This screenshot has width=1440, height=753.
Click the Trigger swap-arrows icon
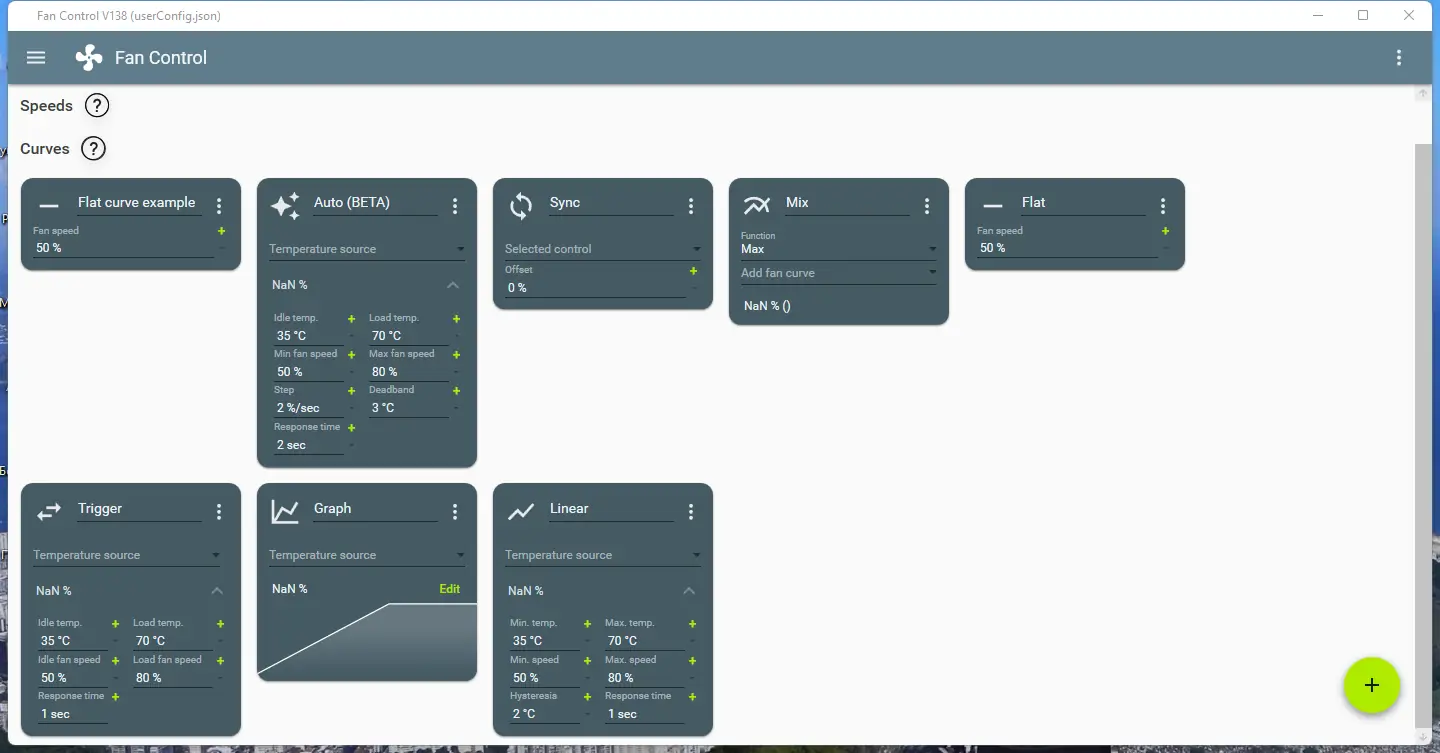49,512
